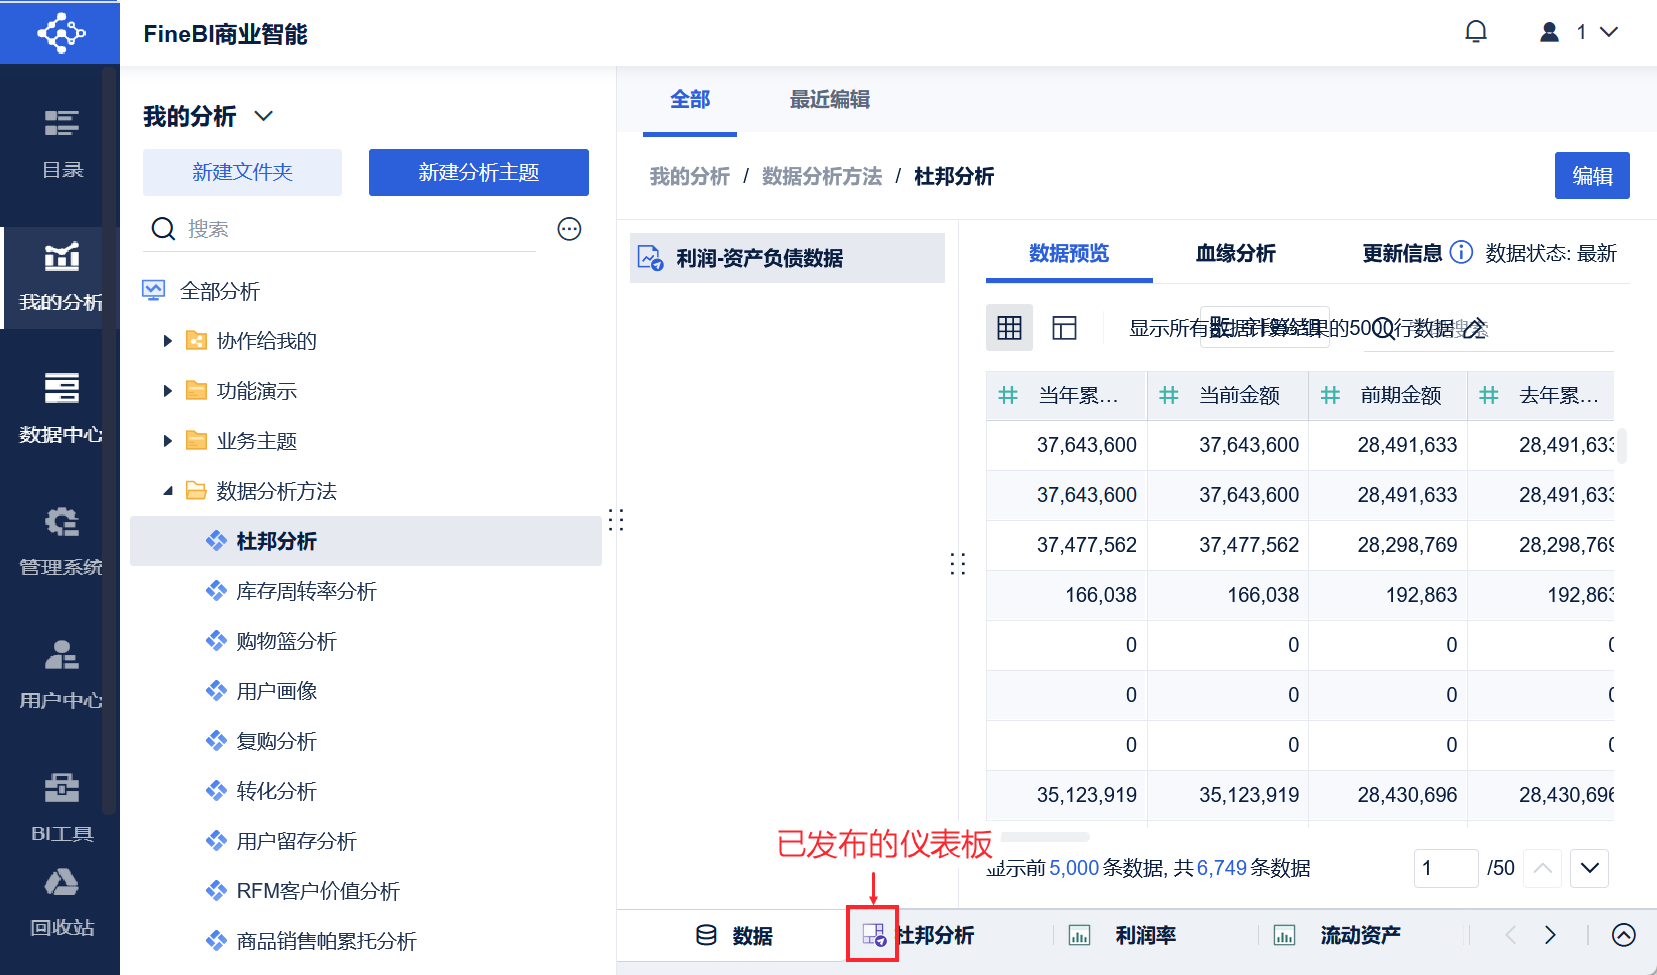Open the user account dropdown

(x=1579, y=32)
